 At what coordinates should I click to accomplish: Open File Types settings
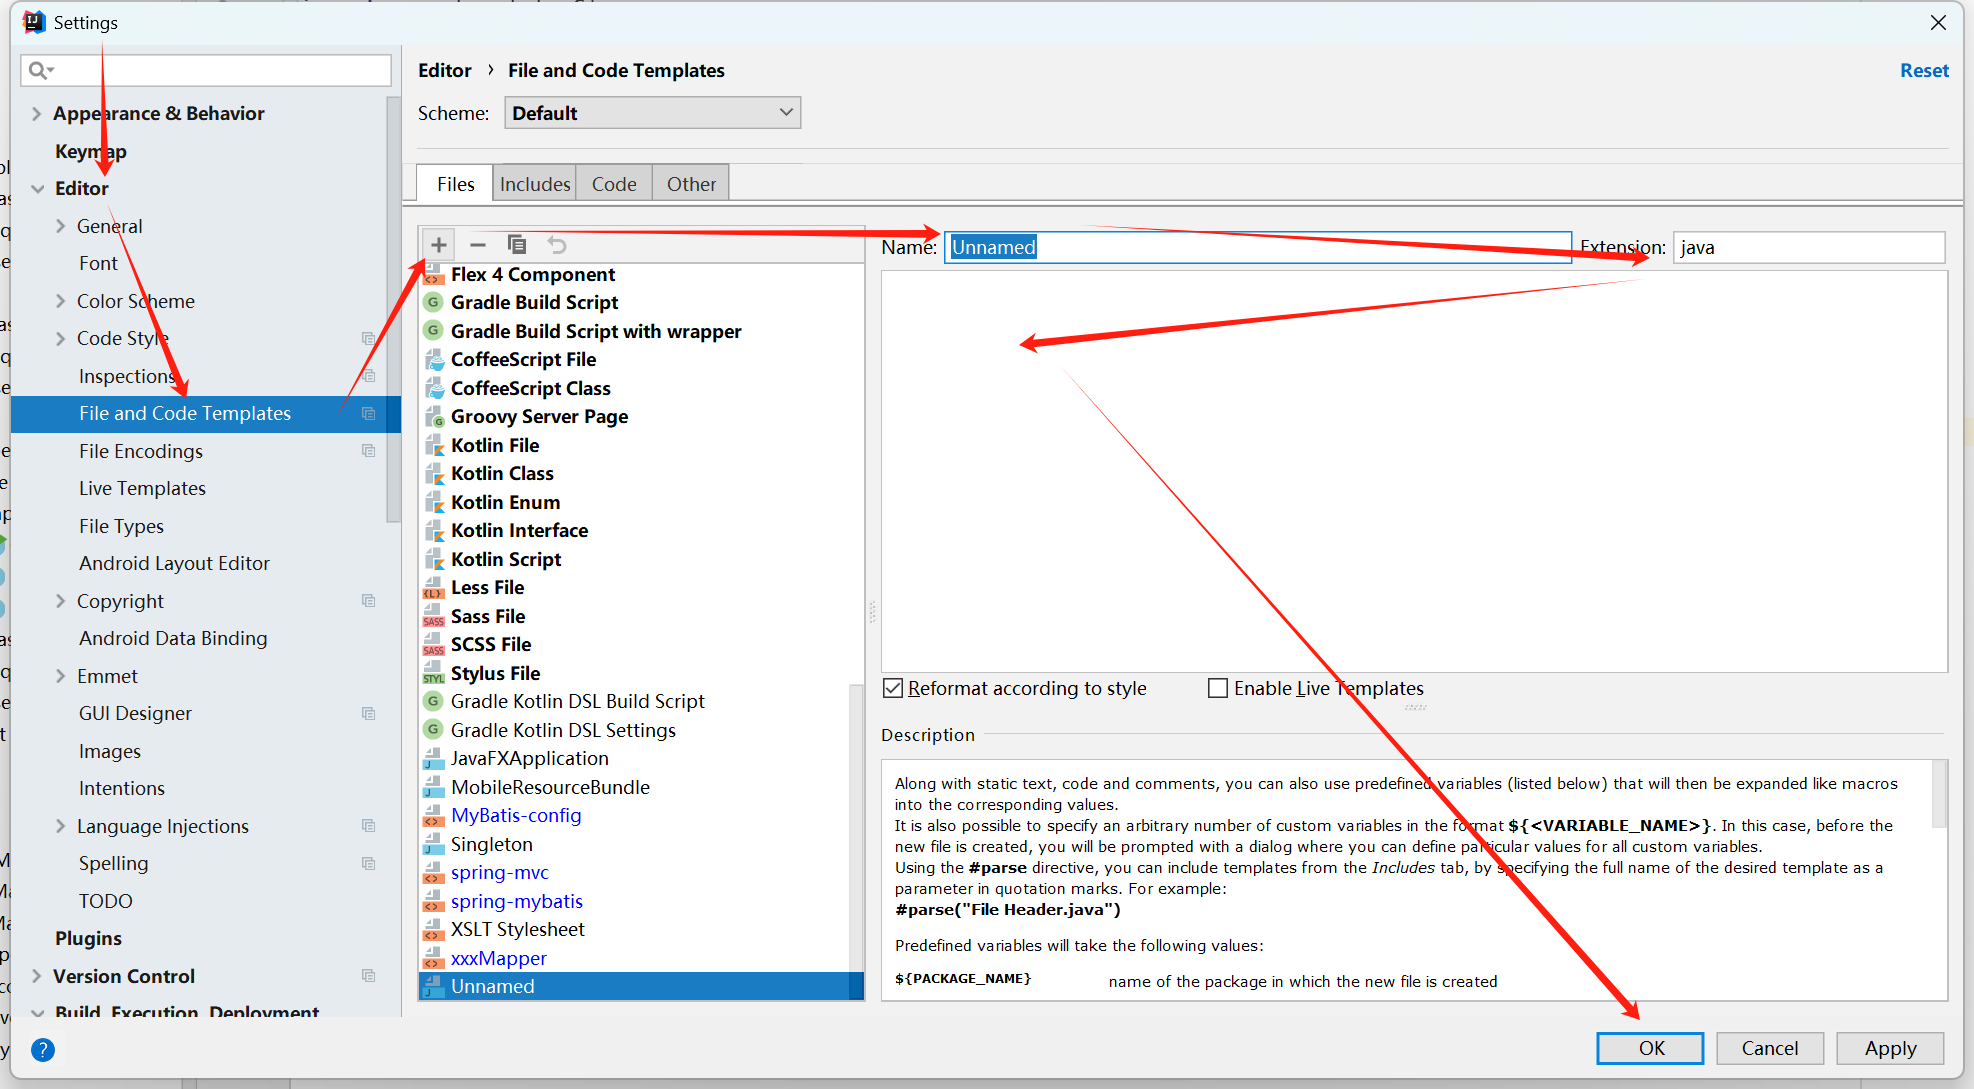(x=121, y=526)
